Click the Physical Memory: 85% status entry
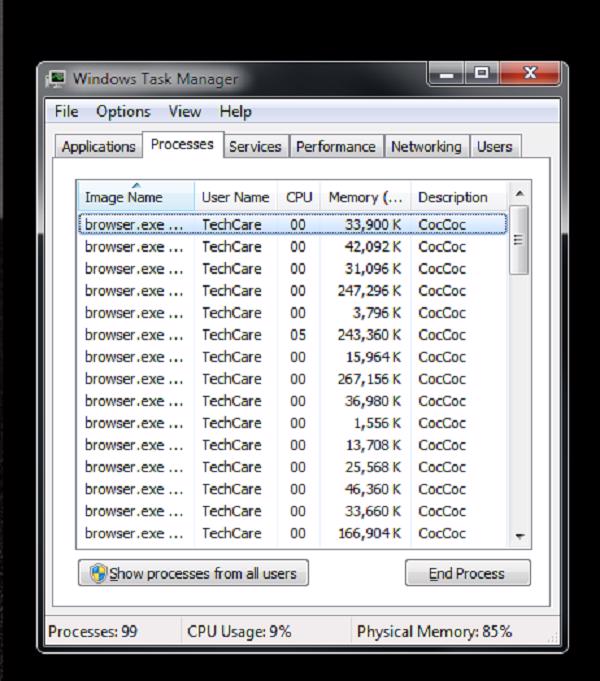 434,631
